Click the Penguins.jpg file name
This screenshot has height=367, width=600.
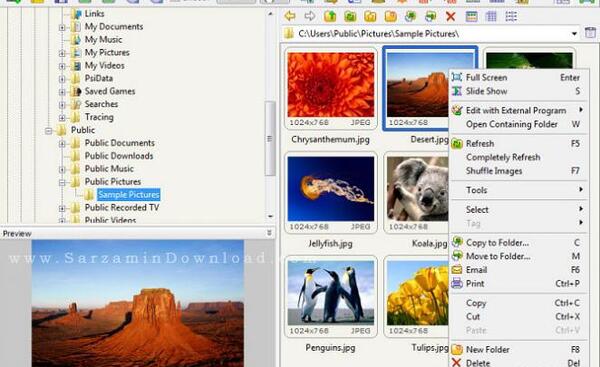point(331,348)
